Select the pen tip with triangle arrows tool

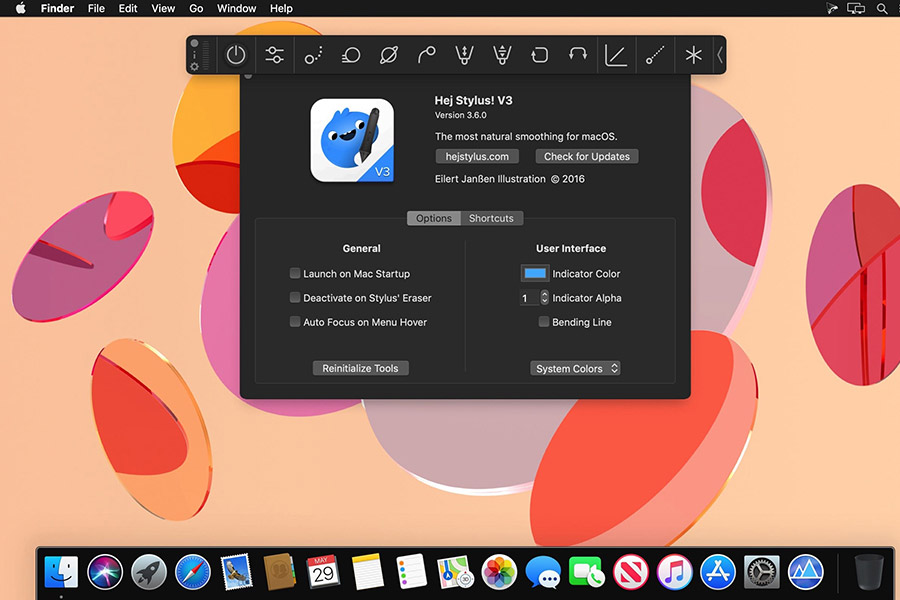coord(502,55)
